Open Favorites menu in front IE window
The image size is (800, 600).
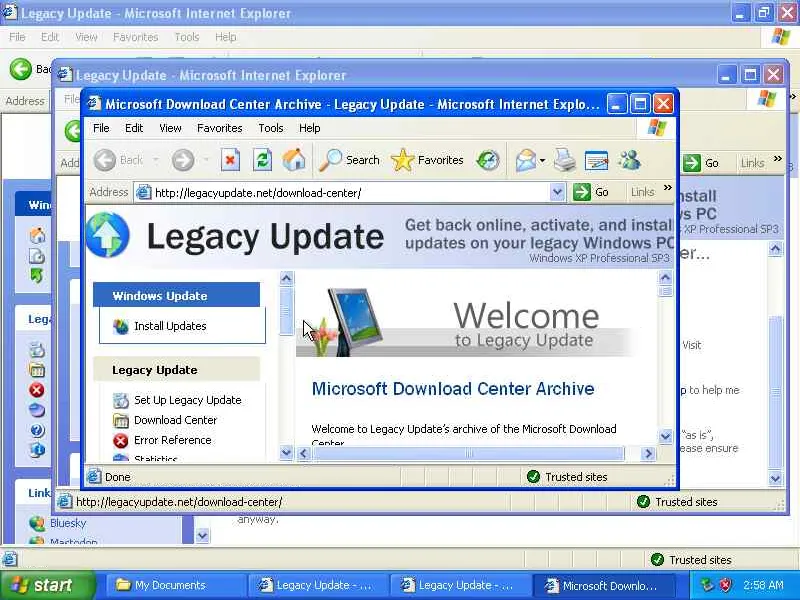click(219, 128)
